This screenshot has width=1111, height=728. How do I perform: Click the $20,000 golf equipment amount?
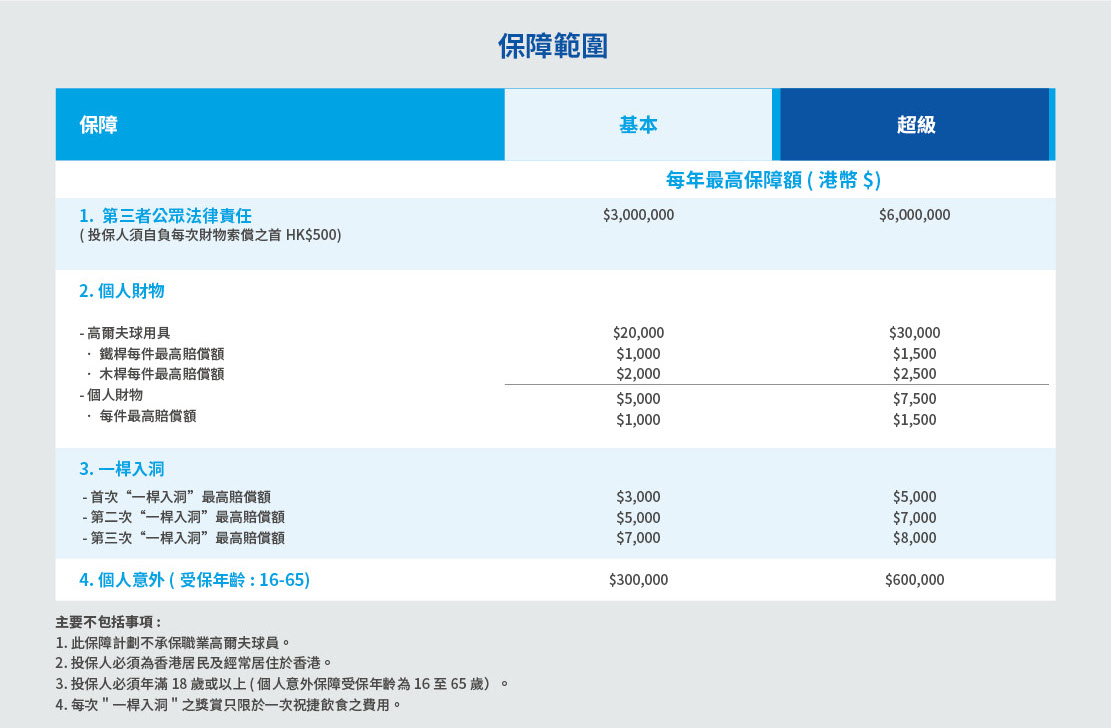pyautogui.click(x=638, y=332)
